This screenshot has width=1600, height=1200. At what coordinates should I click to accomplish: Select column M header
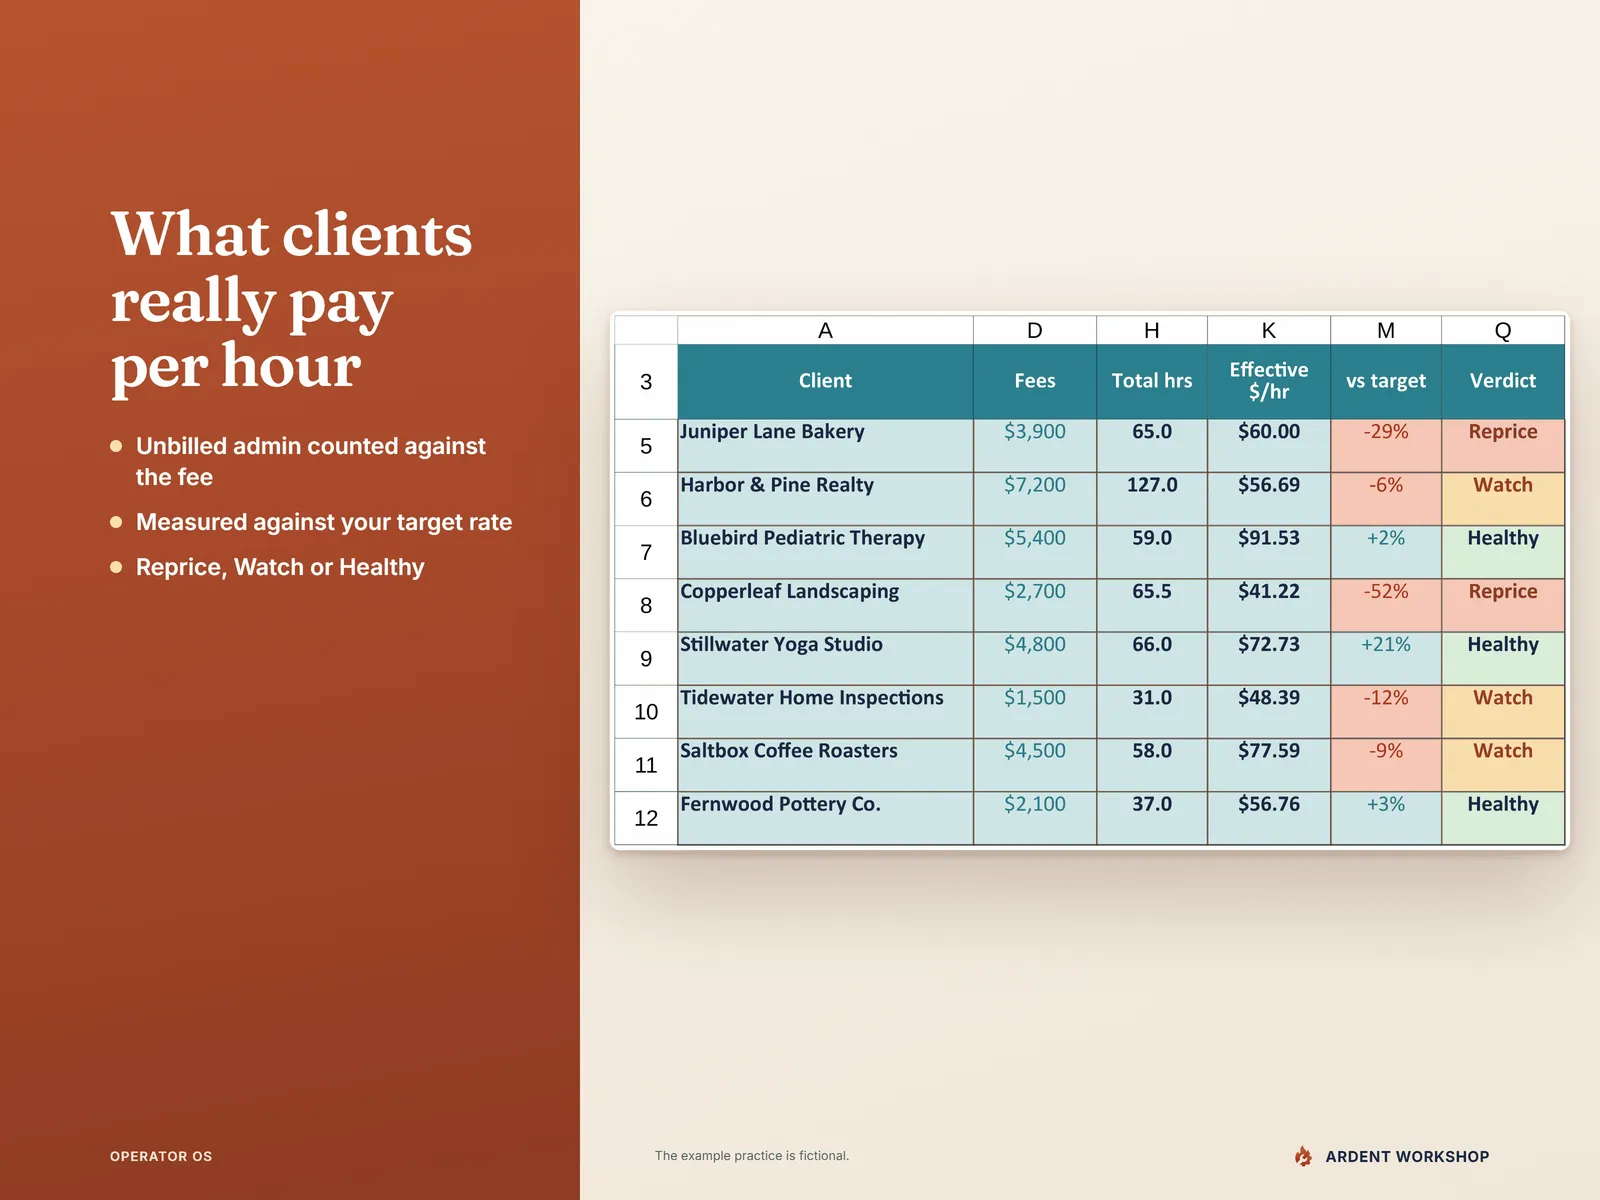pos(1386,330)
